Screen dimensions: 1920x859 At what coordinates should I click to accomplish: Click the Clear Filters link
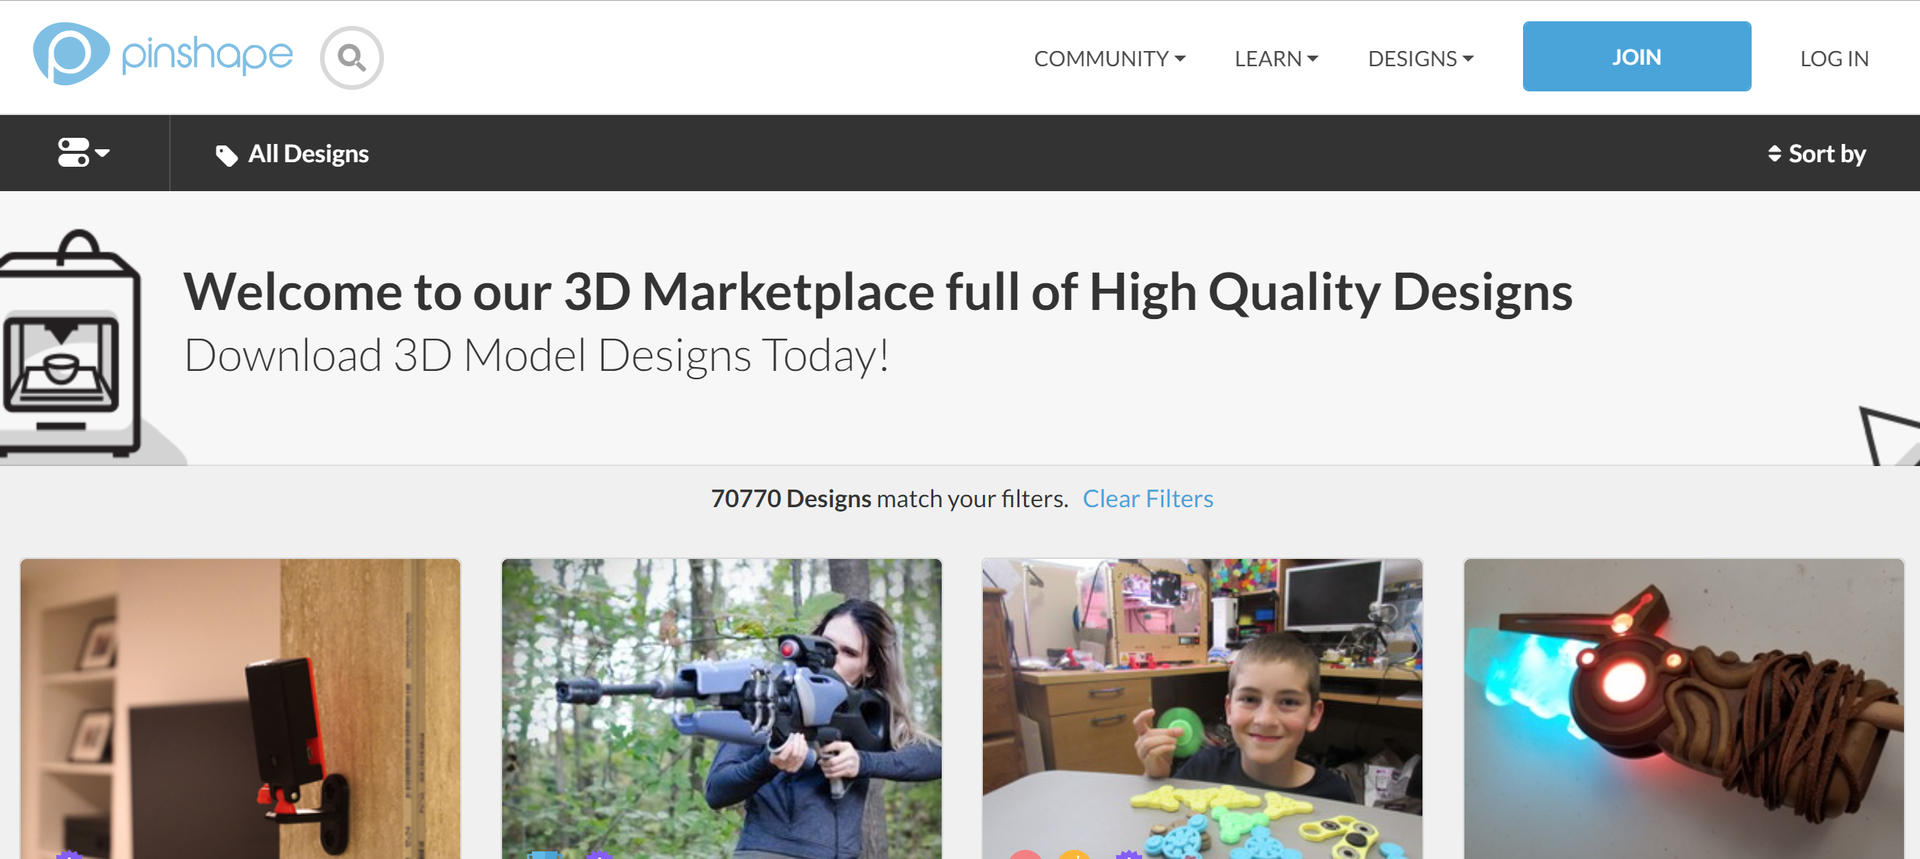pyautogui.click(x=1148, y=499)
